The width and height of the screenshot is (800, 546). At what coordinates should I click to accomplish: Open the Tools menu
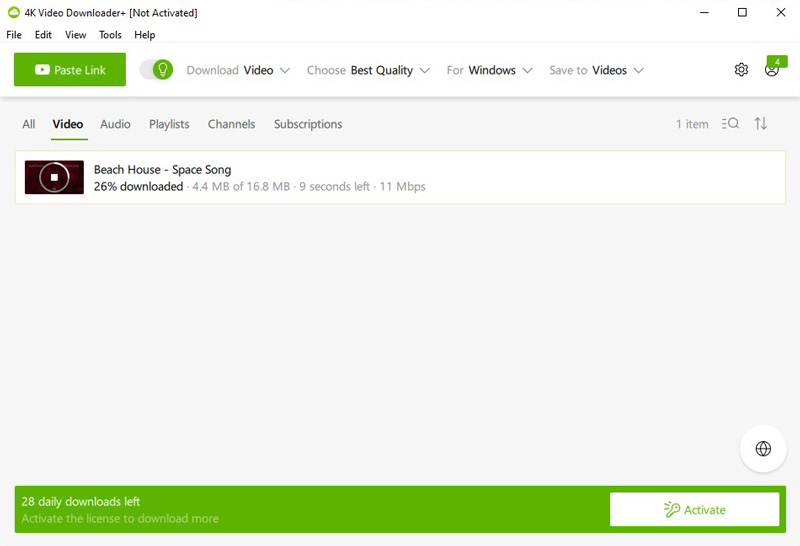click(x=110, y=35)
